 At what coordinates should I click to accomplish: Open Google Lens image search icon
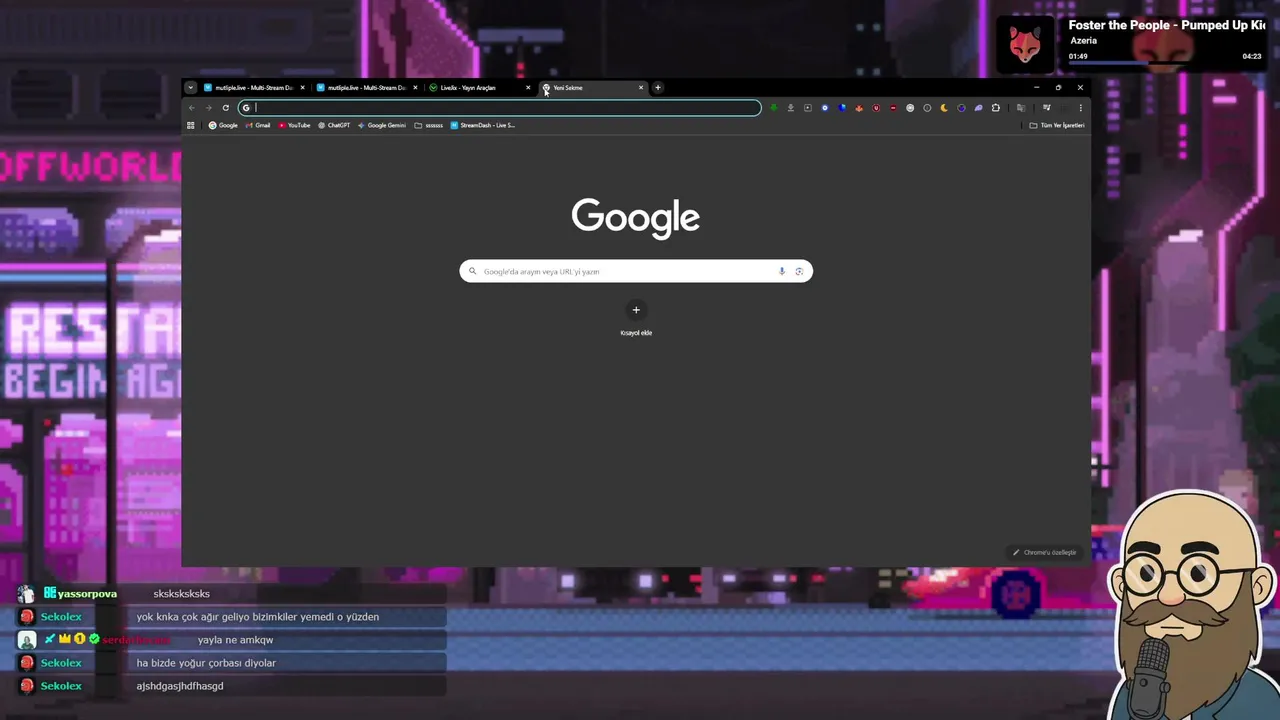coord(799,271)
